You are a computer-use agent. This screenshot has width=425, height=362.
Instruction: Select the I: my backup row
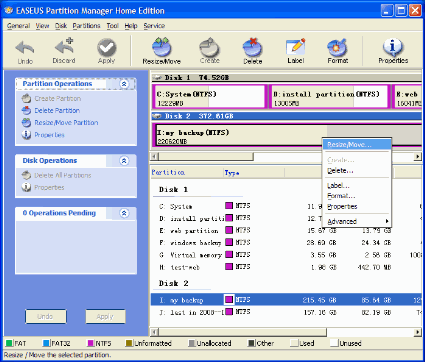286,300
